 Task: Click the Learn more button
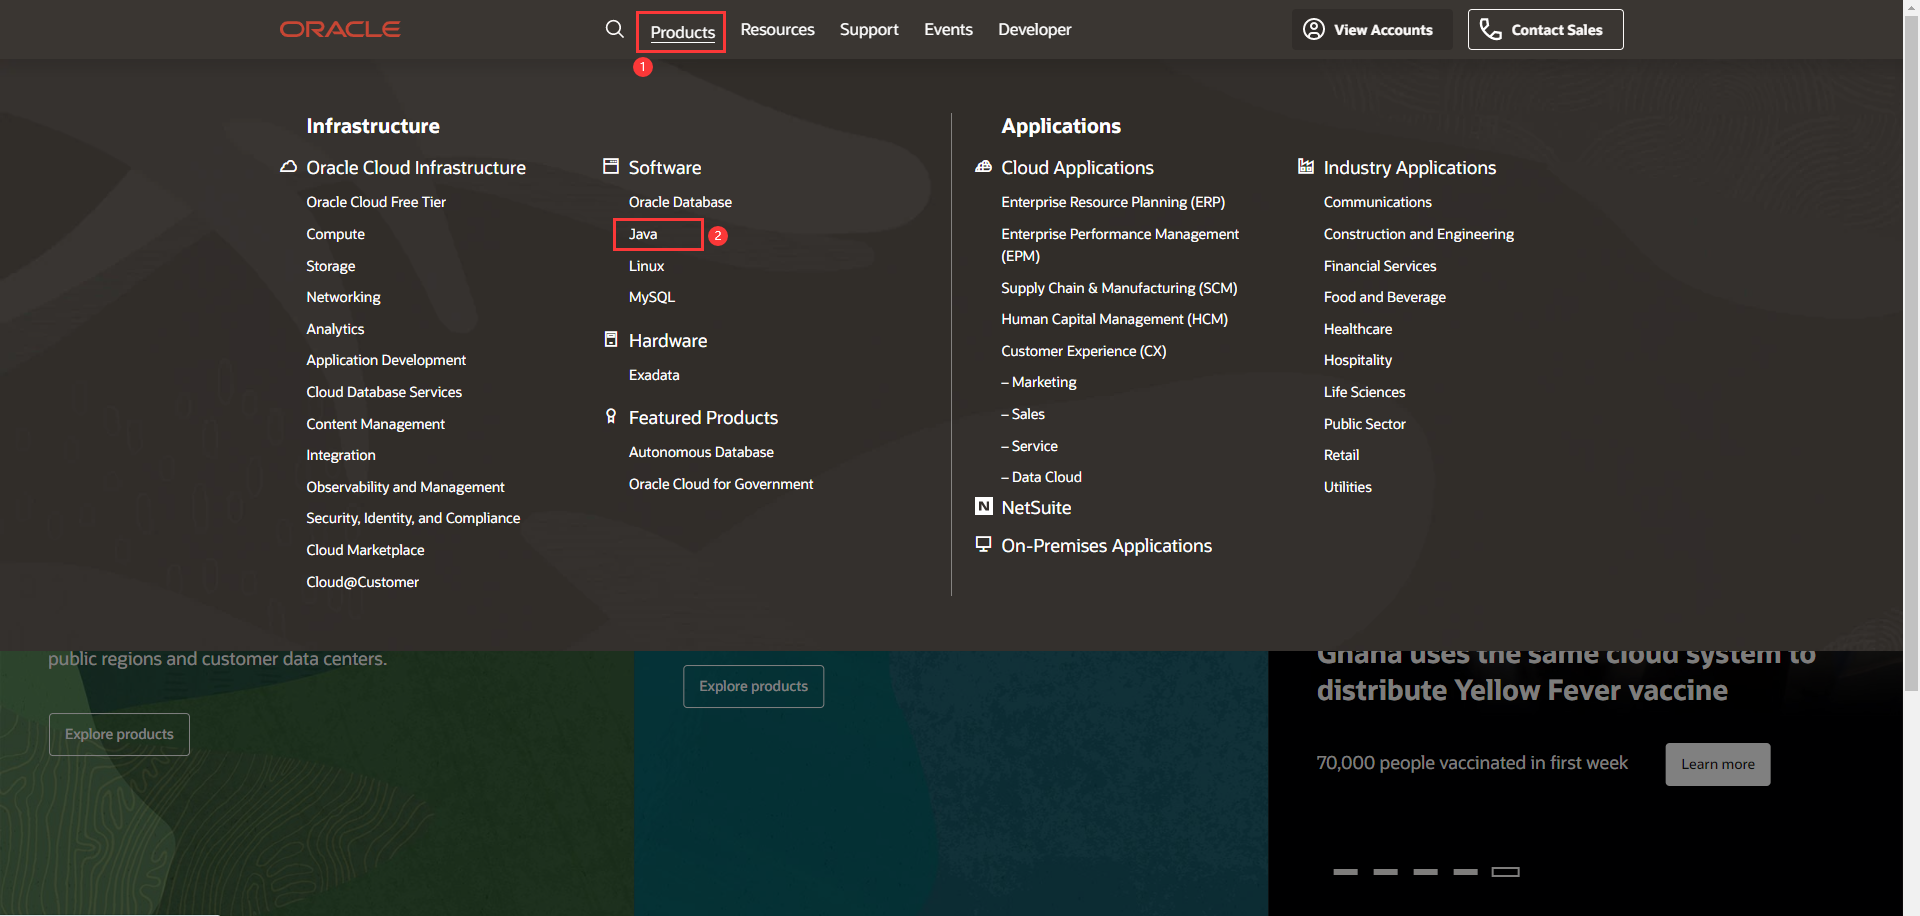coord(1717,764)
